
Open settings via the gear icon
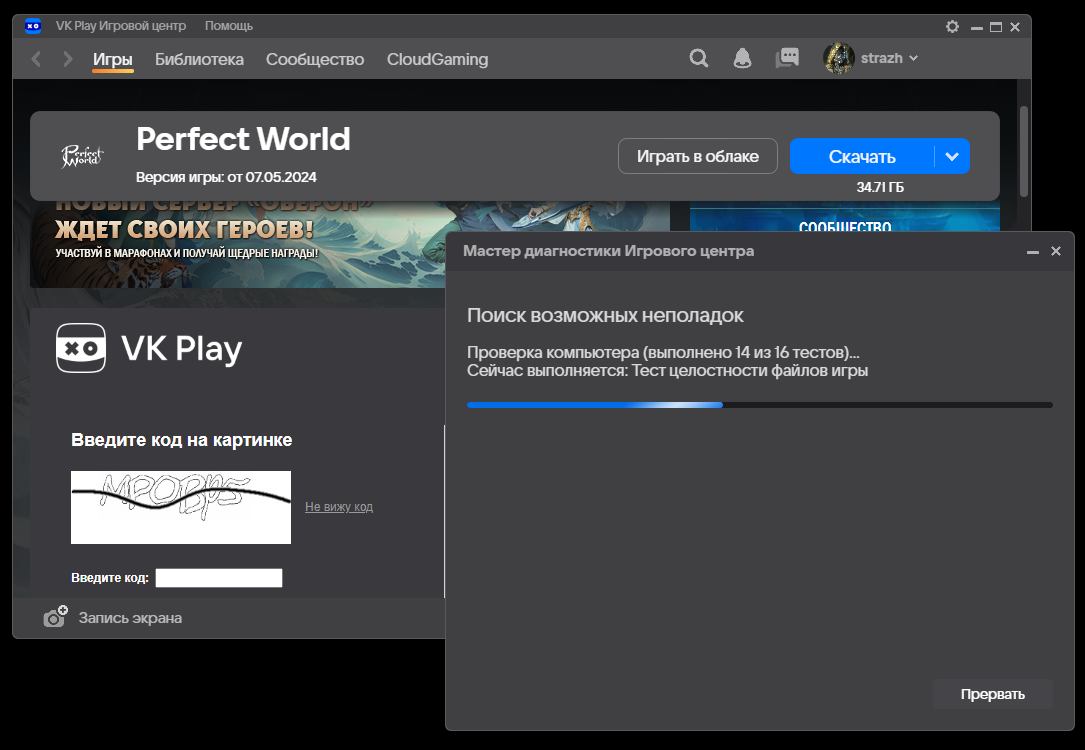tap(952, 27)
